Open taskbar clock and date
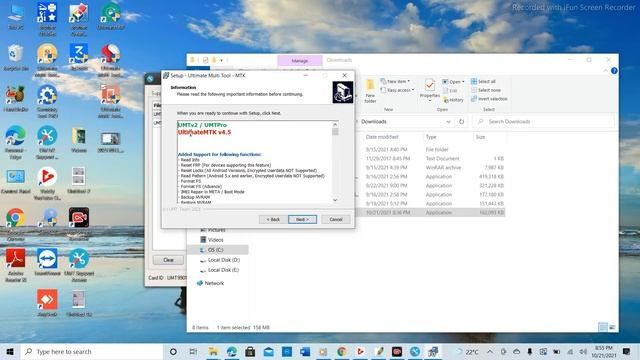The image size is (640, 360). coord(603,351)
